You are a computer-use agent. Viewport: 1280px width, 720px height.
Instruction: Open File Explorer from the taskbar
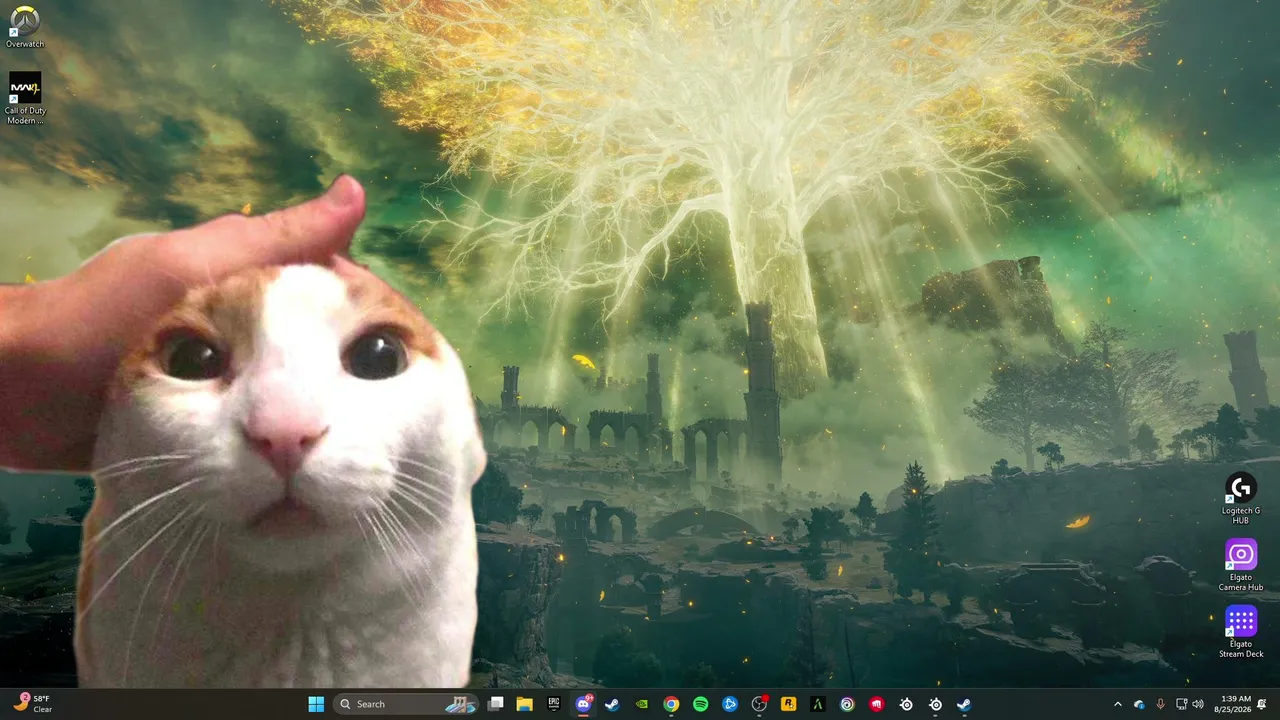[x=524, y=704]
